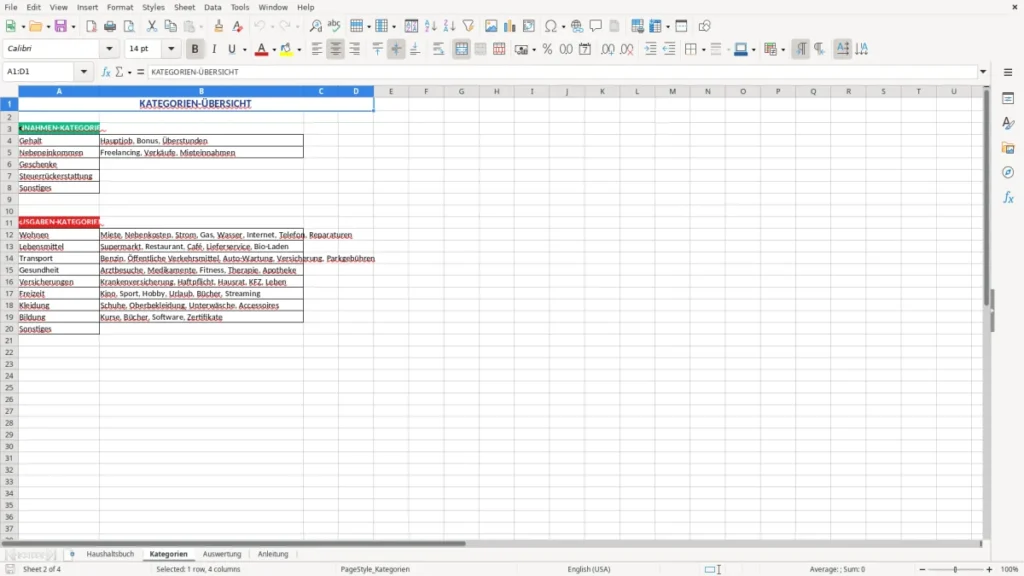This screenshot has height=576, width=1024.
Task: Click the 100% zoom level
Action: (1010, 569)
